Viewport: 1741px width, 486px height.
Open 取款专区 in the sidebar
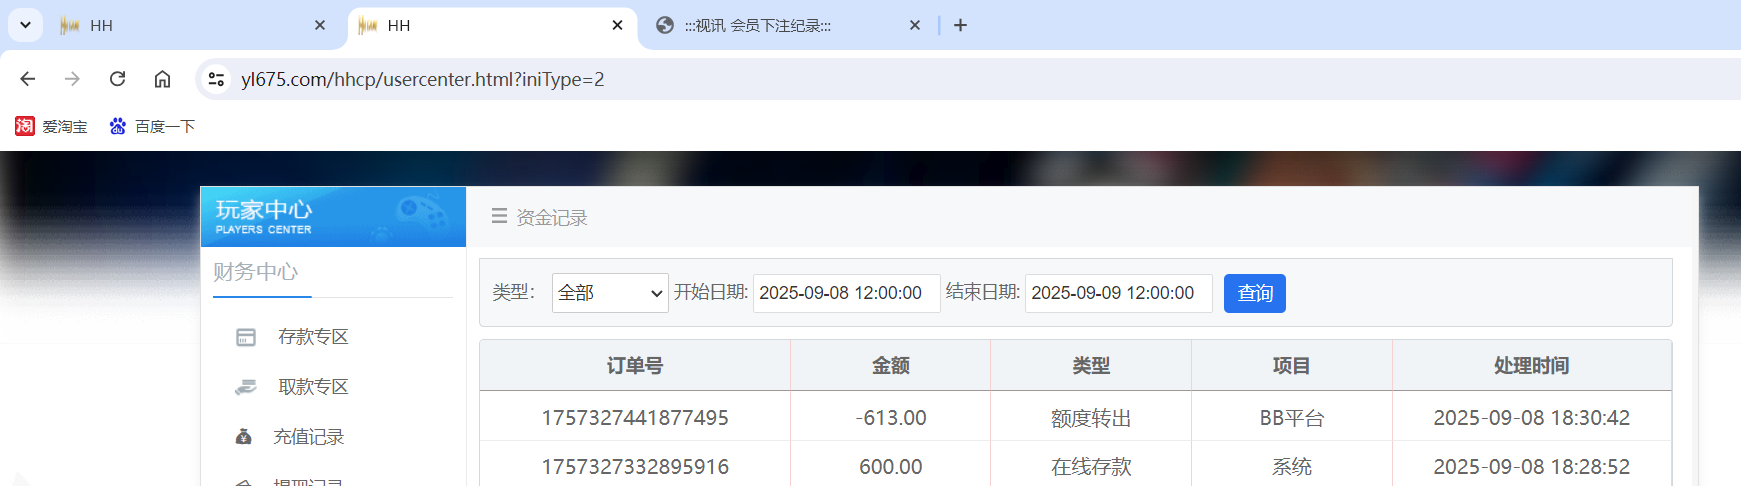click(x=313, y=387)
